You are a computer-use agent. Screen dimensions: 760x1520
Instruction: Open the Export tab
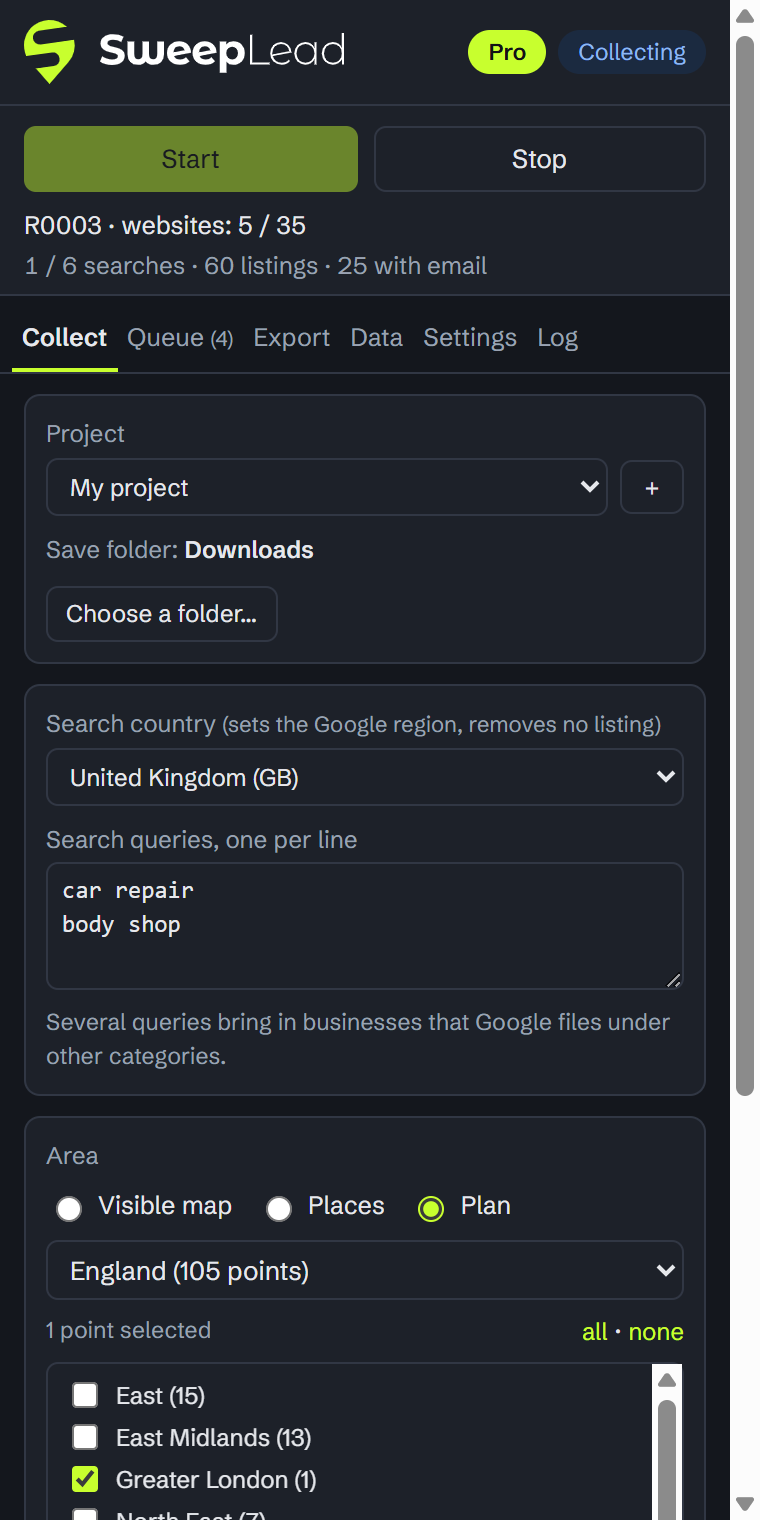tap(292, 338)
